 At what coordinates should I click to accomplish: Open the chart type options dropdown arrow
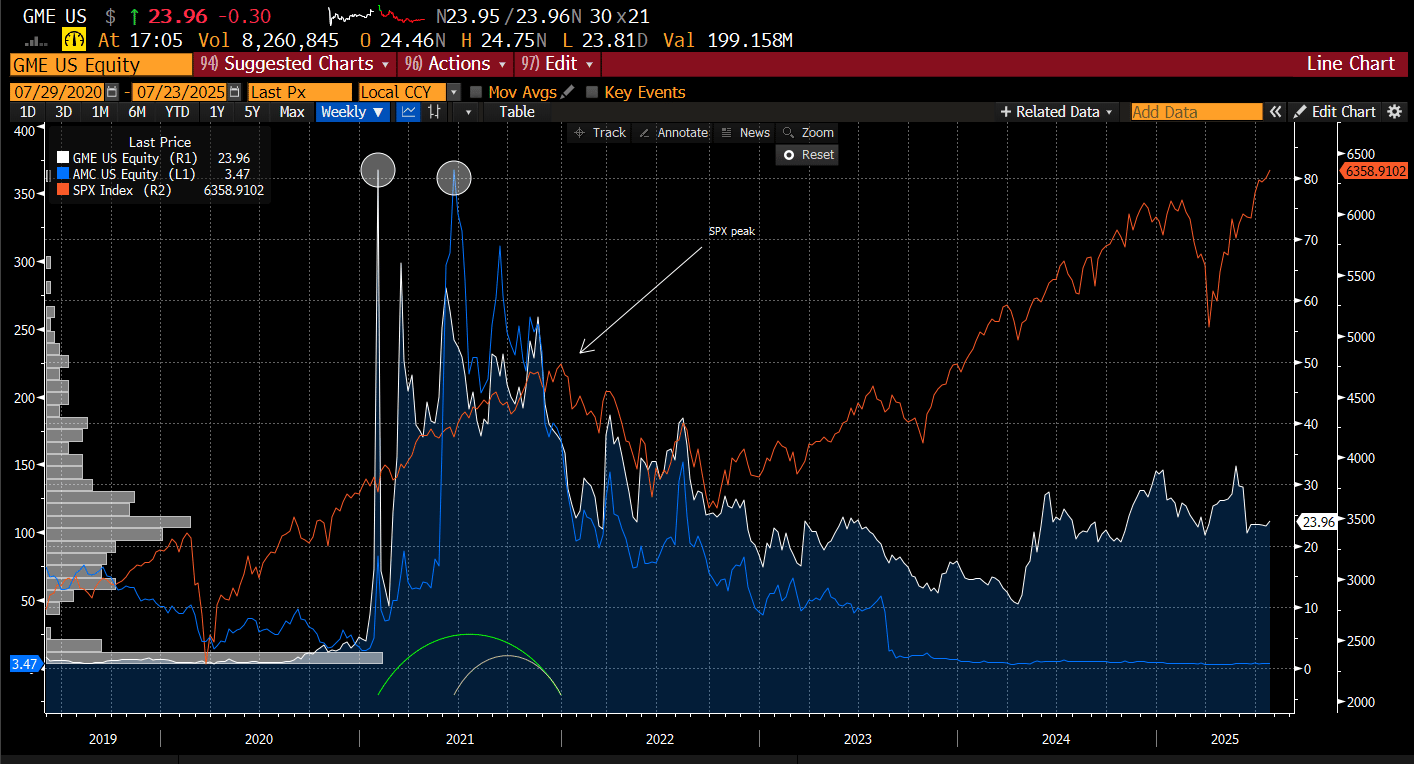[x=468, y=112]
